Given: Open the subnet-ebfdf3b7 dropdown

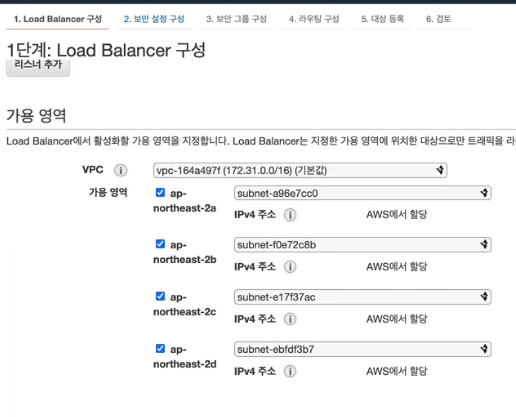Looking at the screenshot, I should pos(363,349).
